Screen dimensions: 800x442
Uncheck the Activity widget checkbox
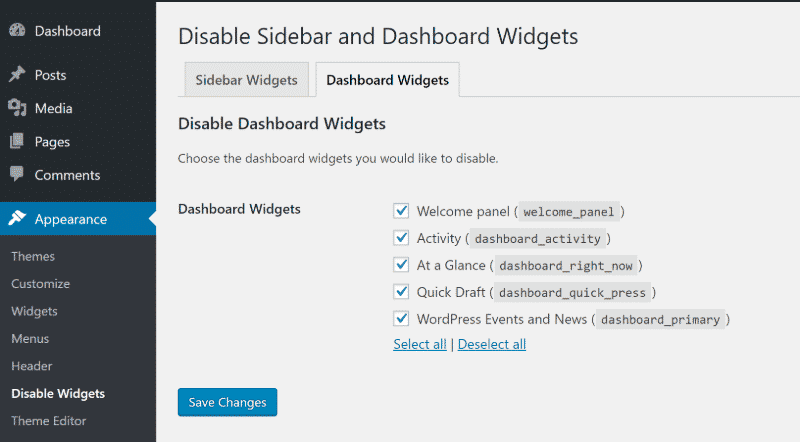click(x=402, y=238)
